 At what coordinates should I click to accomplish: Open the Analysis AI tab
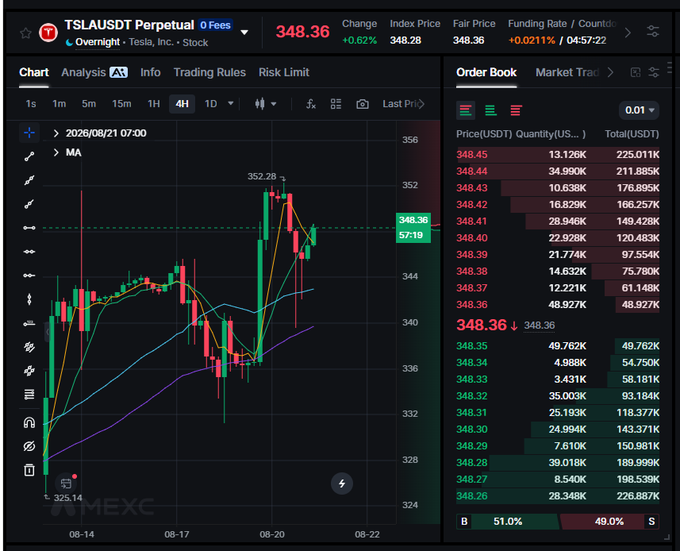pyautogui.click(x=94, y=72)
